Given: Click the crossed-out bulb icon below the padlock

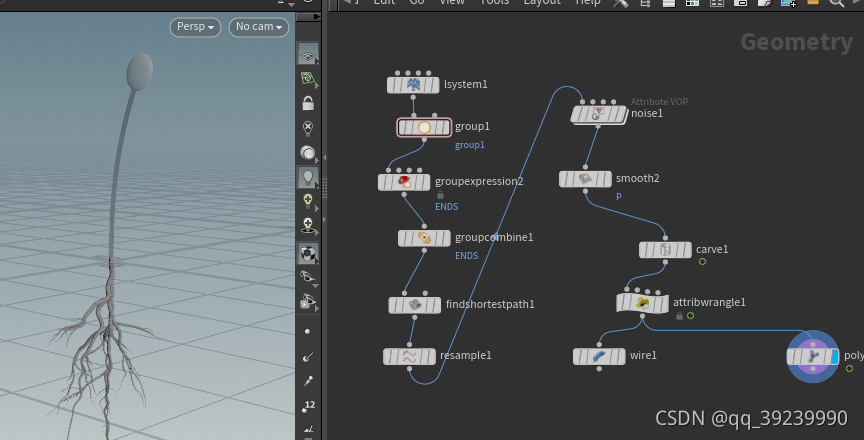Looking at the screenshot, I should click(x=308, y=128).
